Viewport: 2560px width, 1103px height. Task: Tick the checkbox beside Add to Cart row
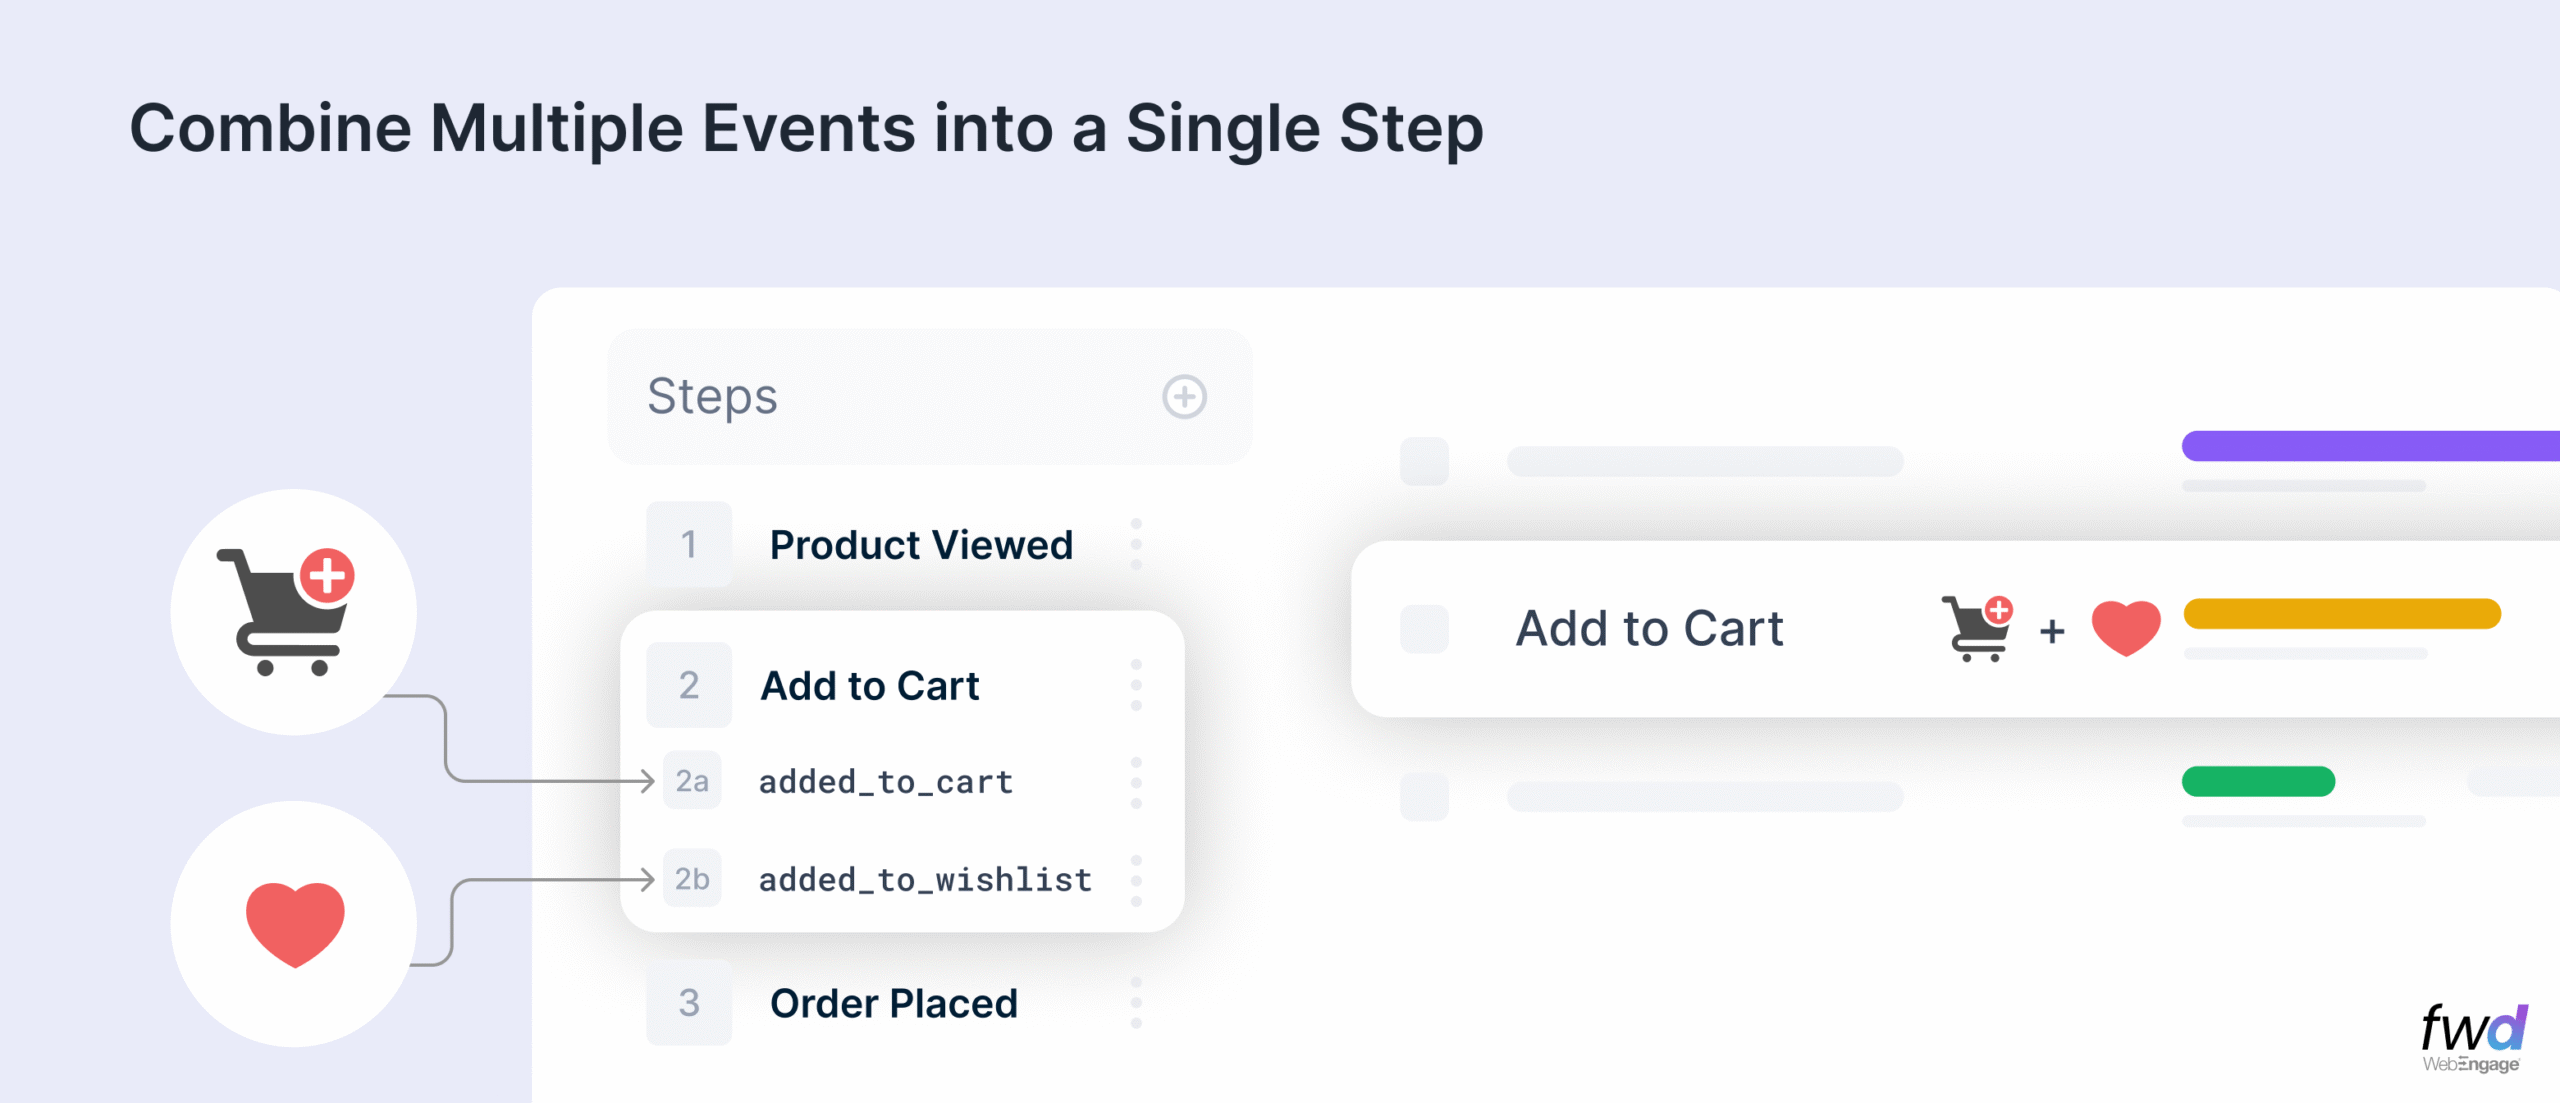[1424, 629]
